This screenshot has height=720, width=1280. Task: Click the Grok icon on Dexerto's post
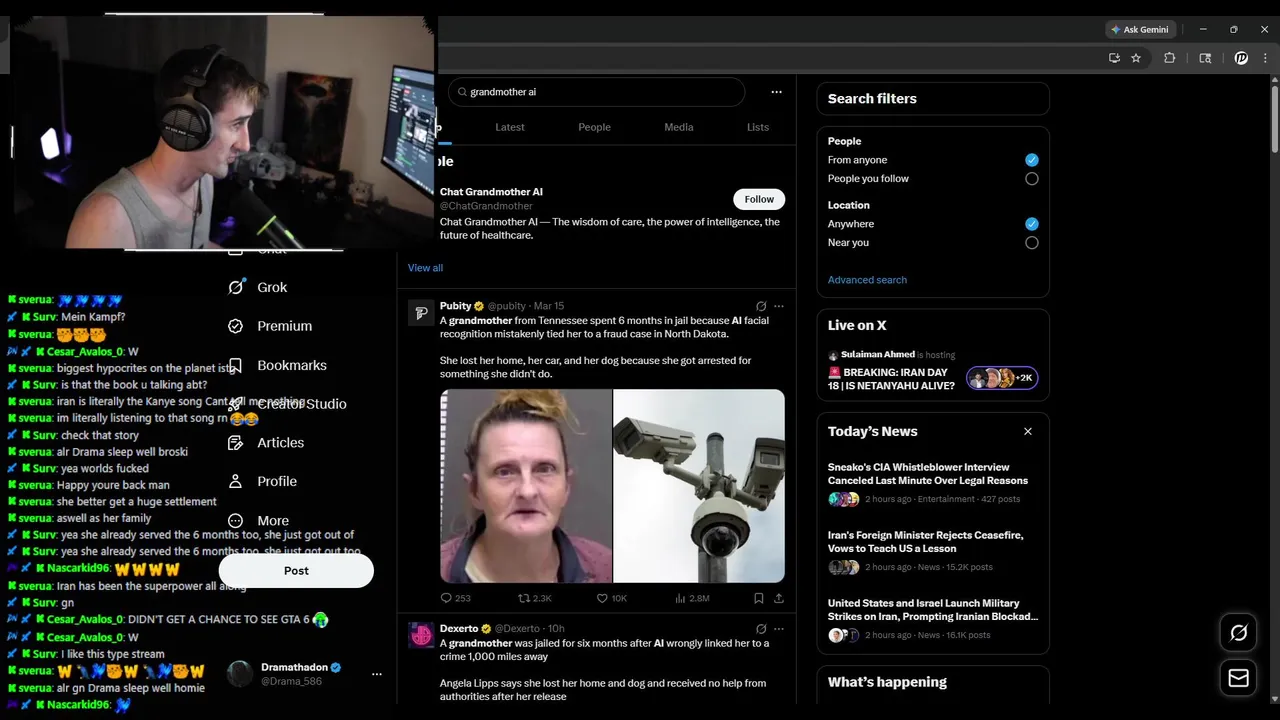click(x=761, y=629)
